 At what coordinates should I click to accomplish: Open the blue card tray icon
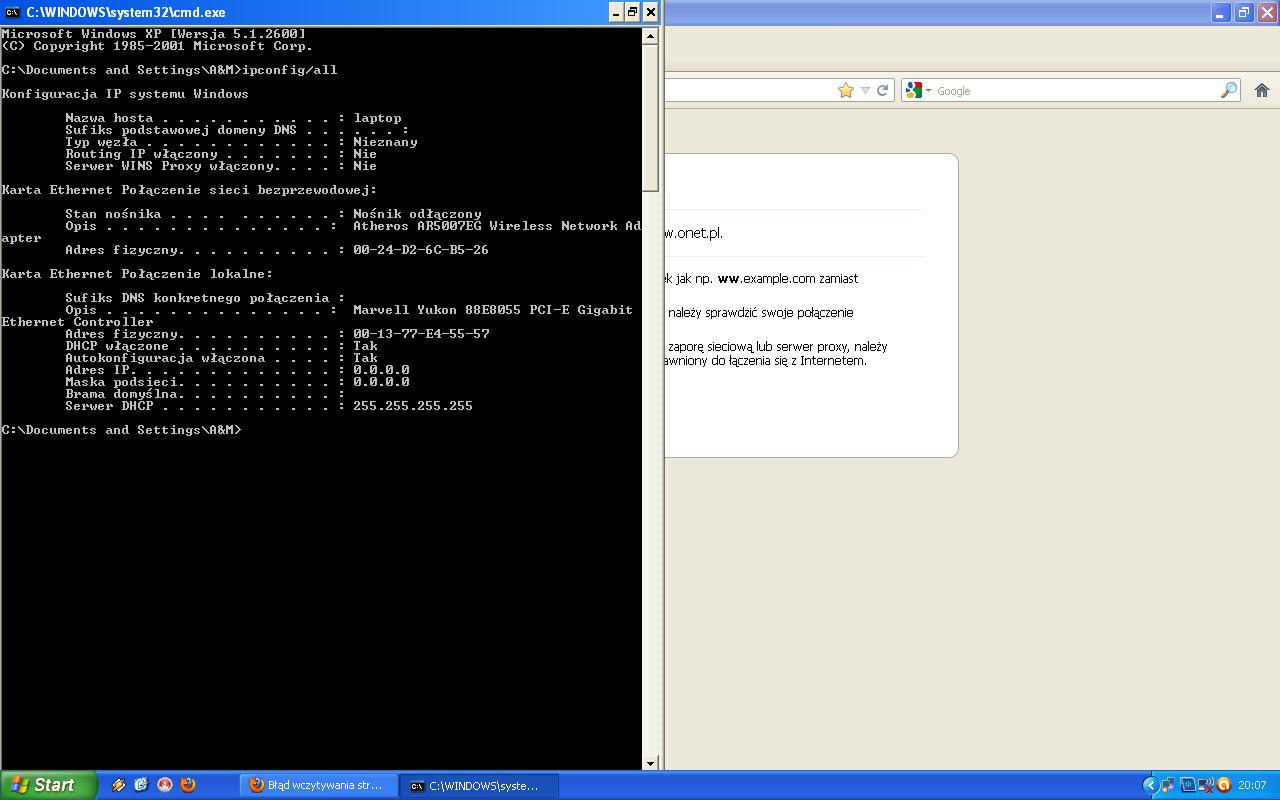coord(1188,785)
